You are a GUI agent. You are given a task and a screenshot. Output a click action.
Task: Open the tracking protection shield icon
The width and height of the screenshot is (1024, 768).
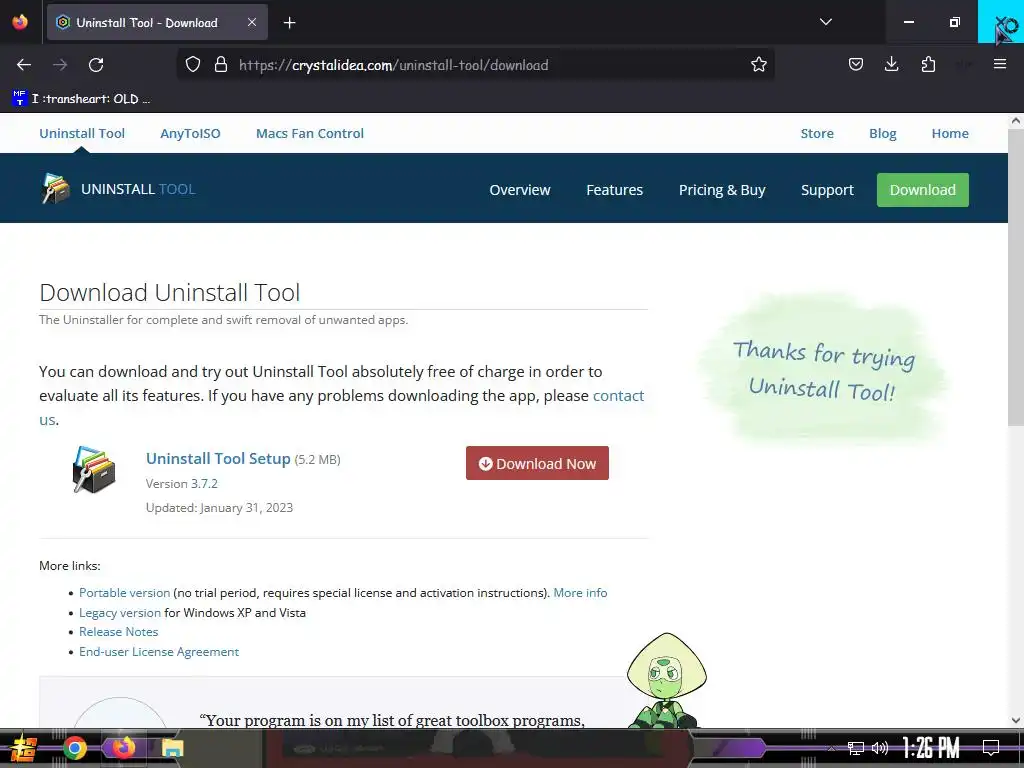tap(193, 64)
